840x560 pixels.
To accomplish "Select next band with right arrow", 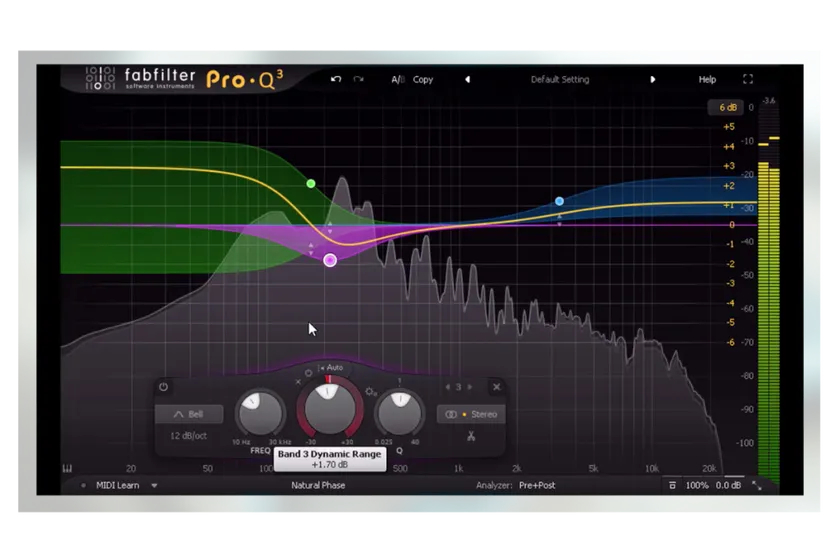I will point(470,387).
